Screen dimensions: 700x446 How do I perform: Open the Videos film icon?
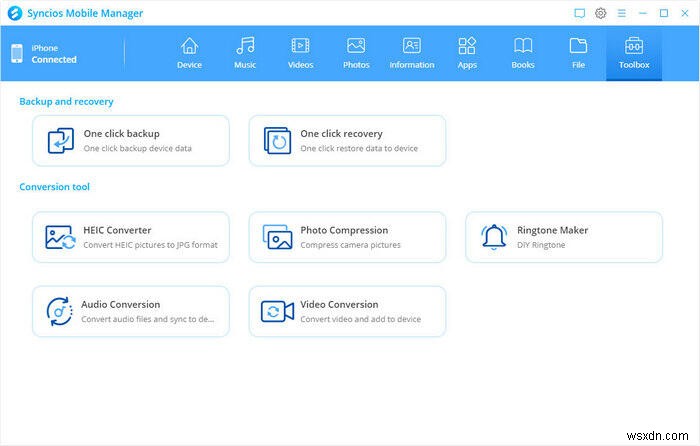pyautogui.click(x=300, y=46)
